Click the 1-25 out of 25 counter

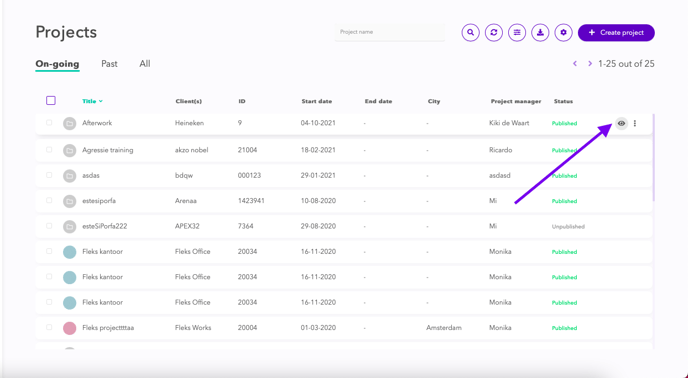coord(626,64)
